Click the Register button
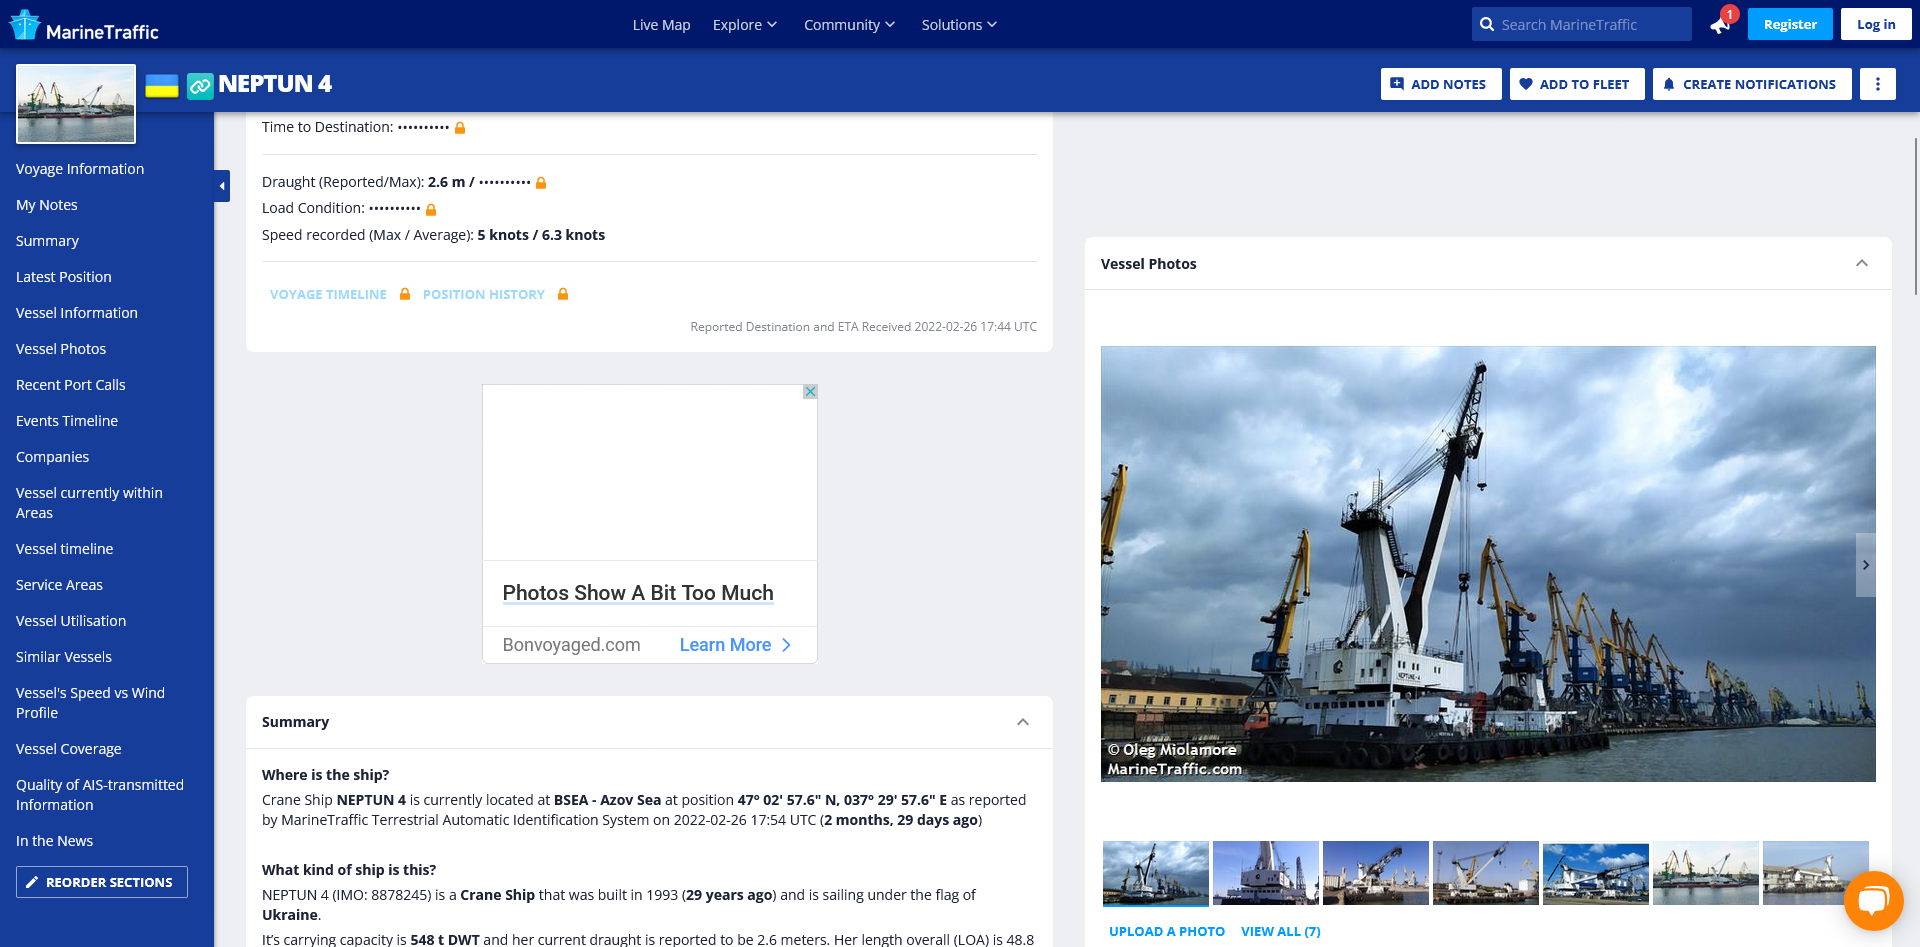This screenshot has height=947, width=1920. pyautogui.click(x=1790, y=24)
